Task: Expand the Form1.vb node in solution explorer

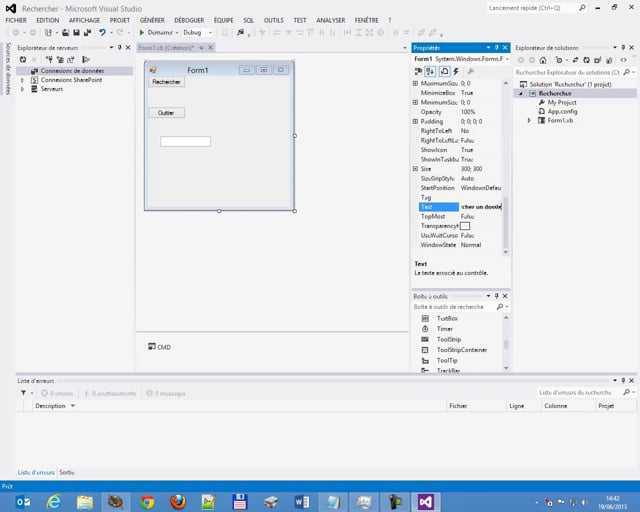Action: point(529,120)
